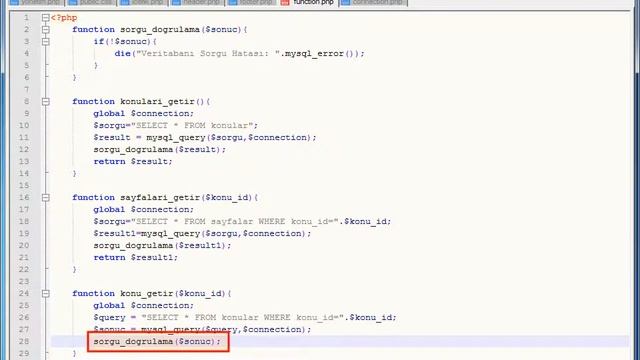Click the closing brace on line 14
Viewport: 640px width, 360px height.
point(74,173)
